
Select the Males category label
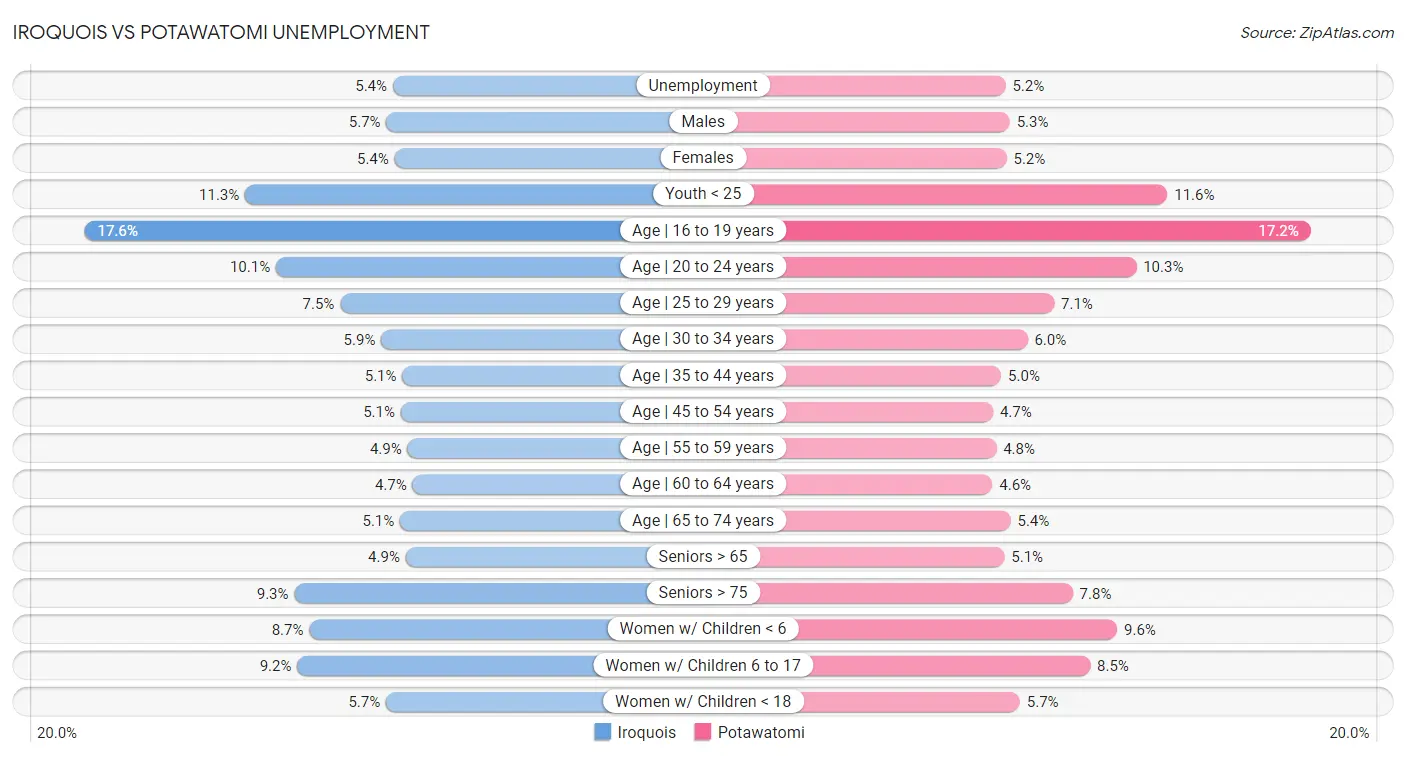coord(703,122)
